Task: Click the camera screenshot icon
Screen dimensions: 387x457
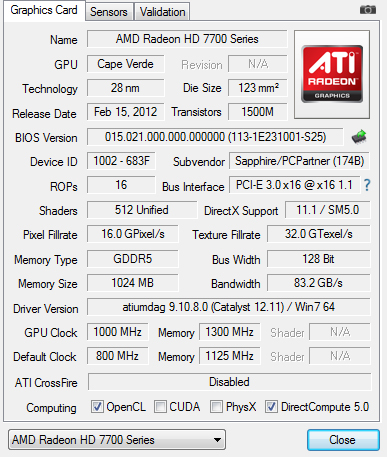Action: [368, 10]
